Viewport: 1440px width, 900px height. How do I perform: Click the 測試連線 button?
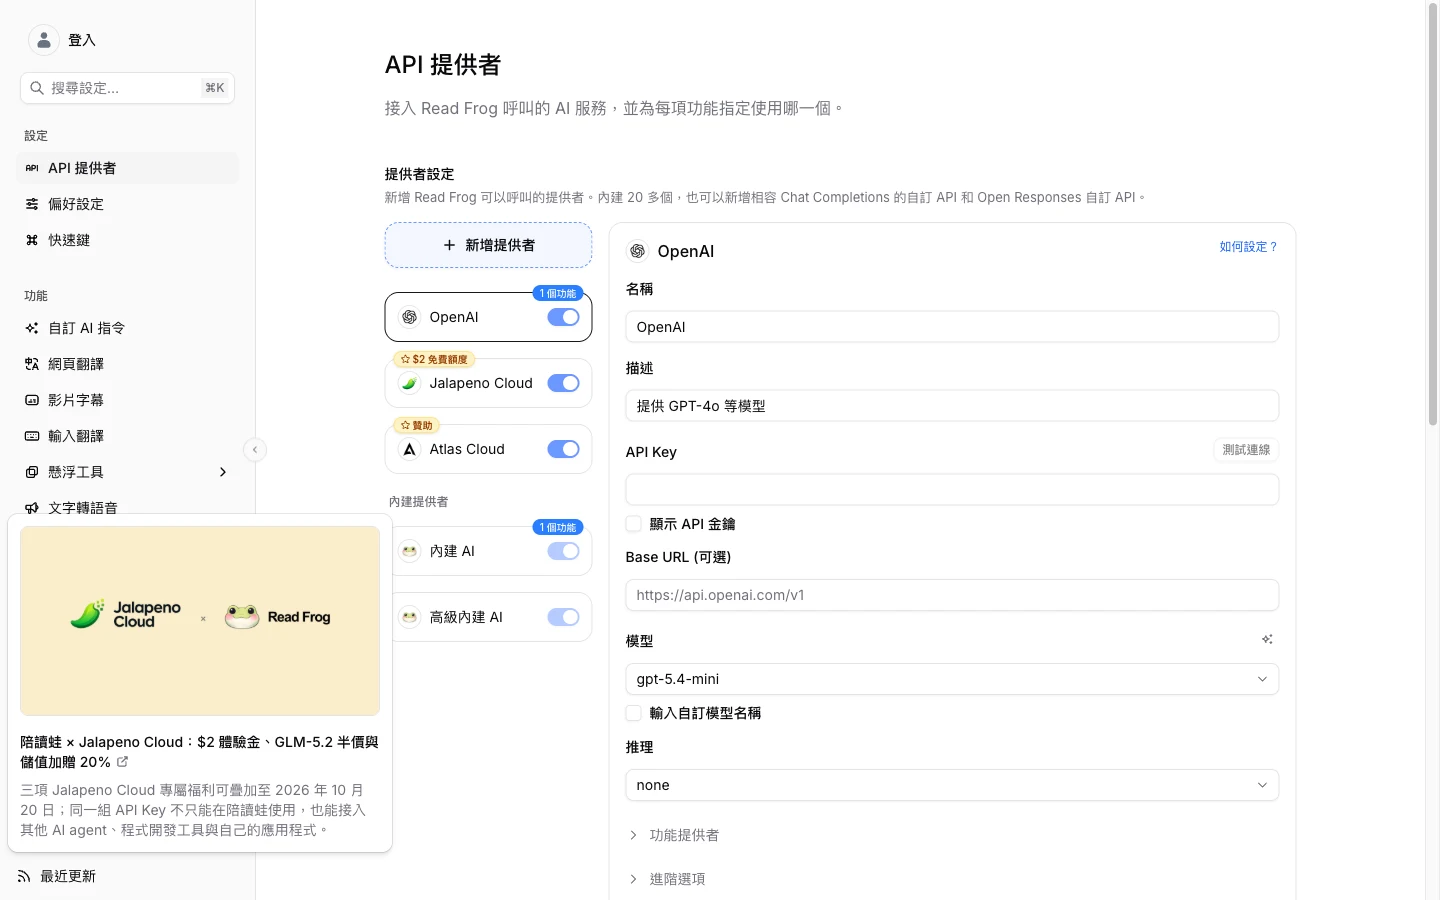(x=1246, y=450)
